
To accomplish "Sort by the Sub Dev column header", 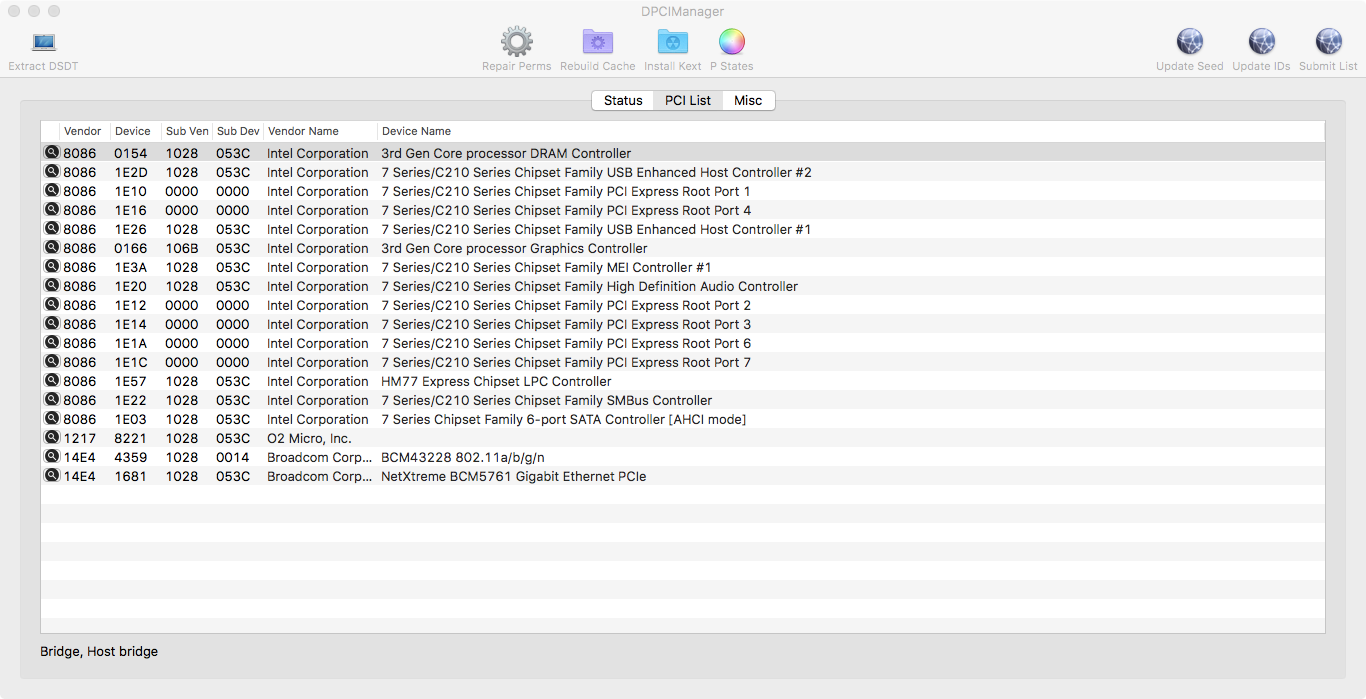I will point(238,131).
